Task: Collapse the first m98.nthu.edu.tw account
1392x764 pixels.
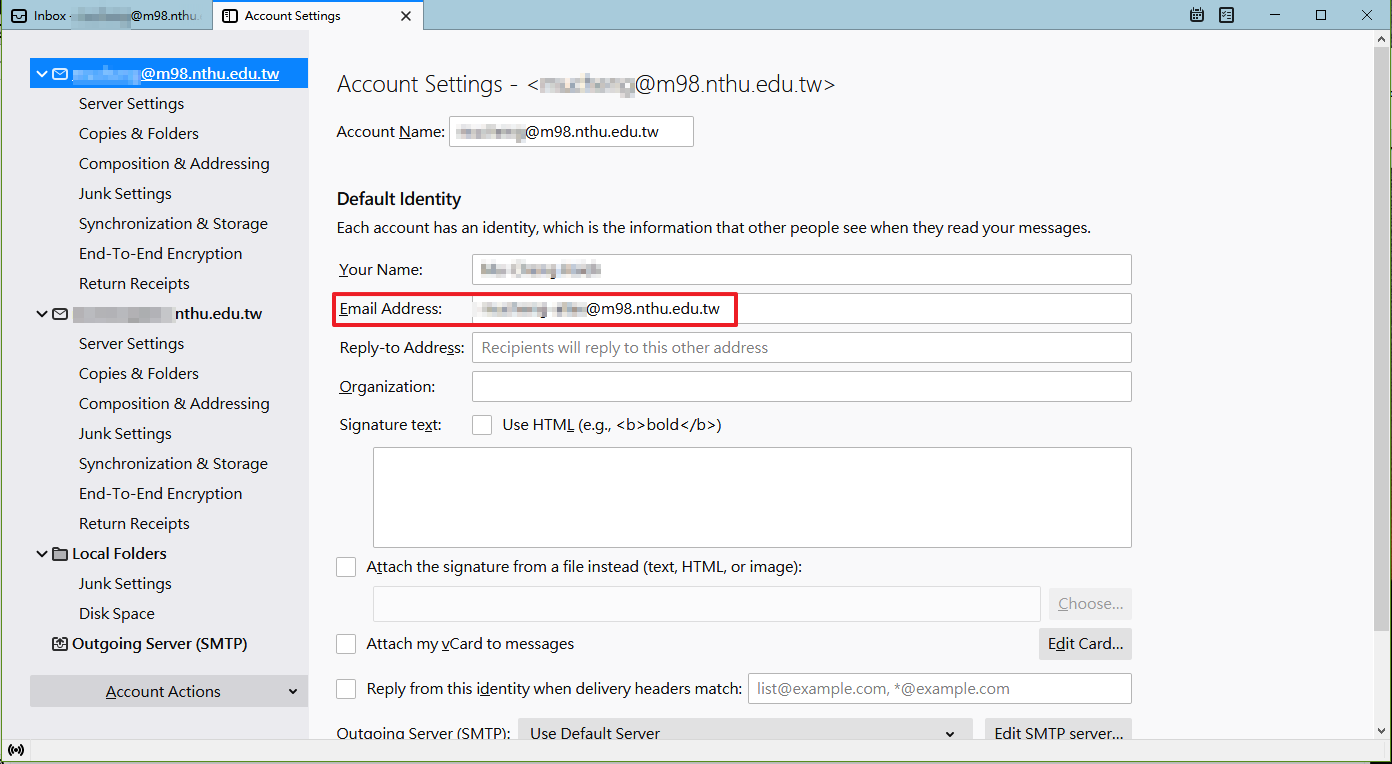Action: [x=42, y=74]
